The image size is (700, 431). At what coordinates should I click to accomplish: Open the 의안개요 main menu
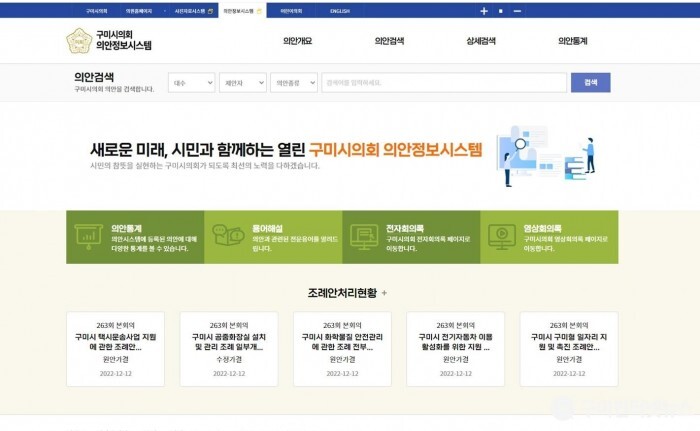[298, 41]
